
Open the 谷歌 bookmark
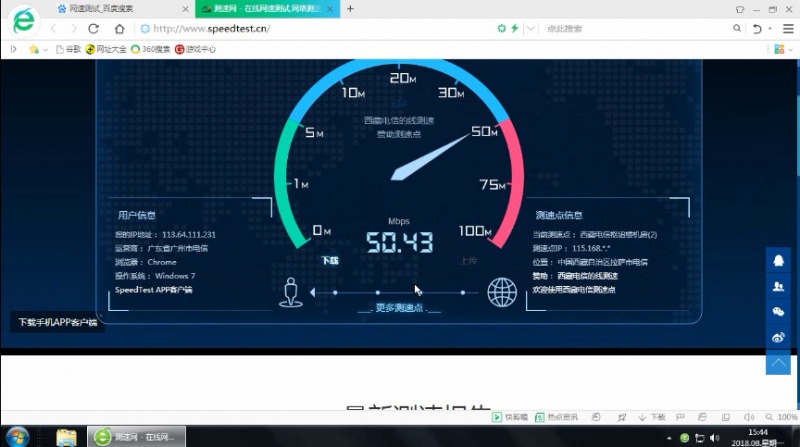click(69, 49)
